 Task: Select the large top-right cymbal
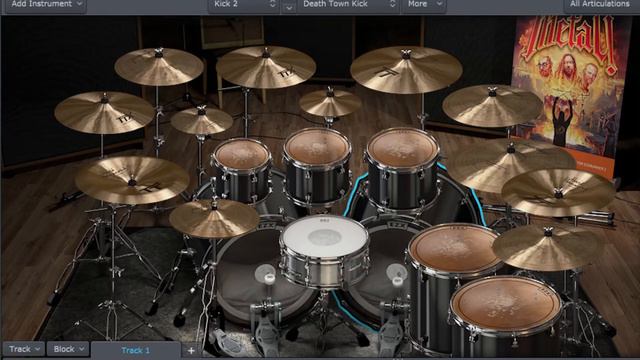[x=406, y=69]
